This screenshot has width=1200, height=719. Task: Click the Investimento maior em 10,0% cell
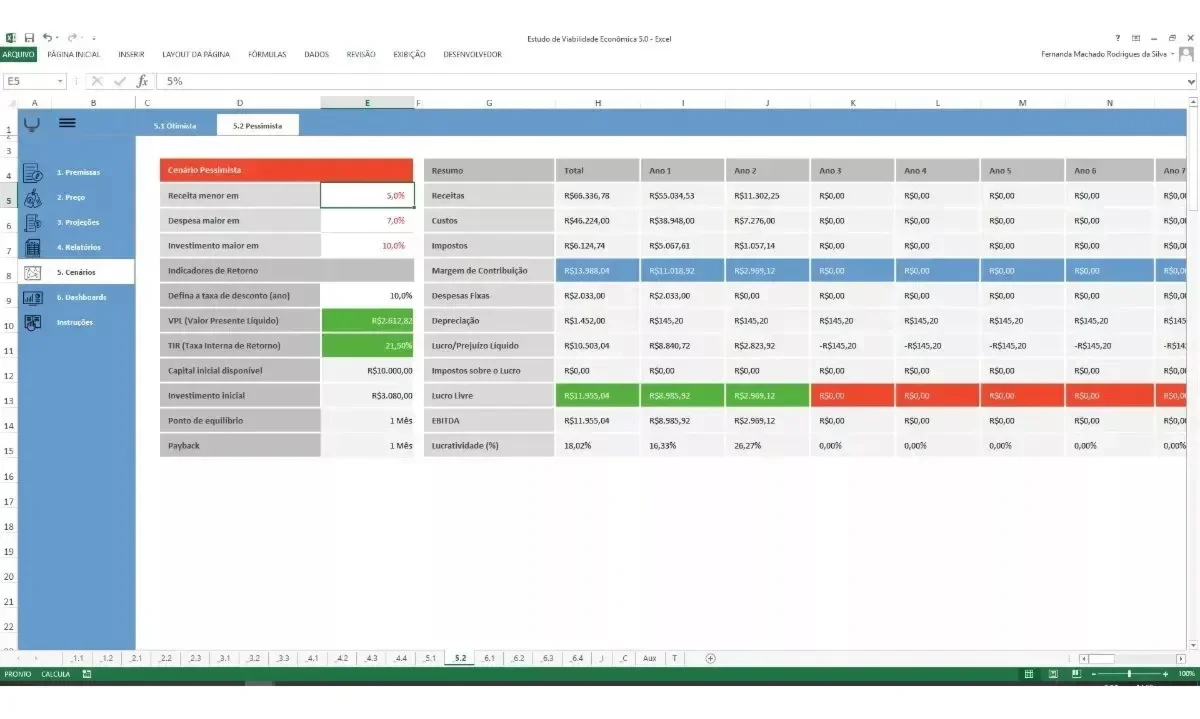tap(367, 245)
